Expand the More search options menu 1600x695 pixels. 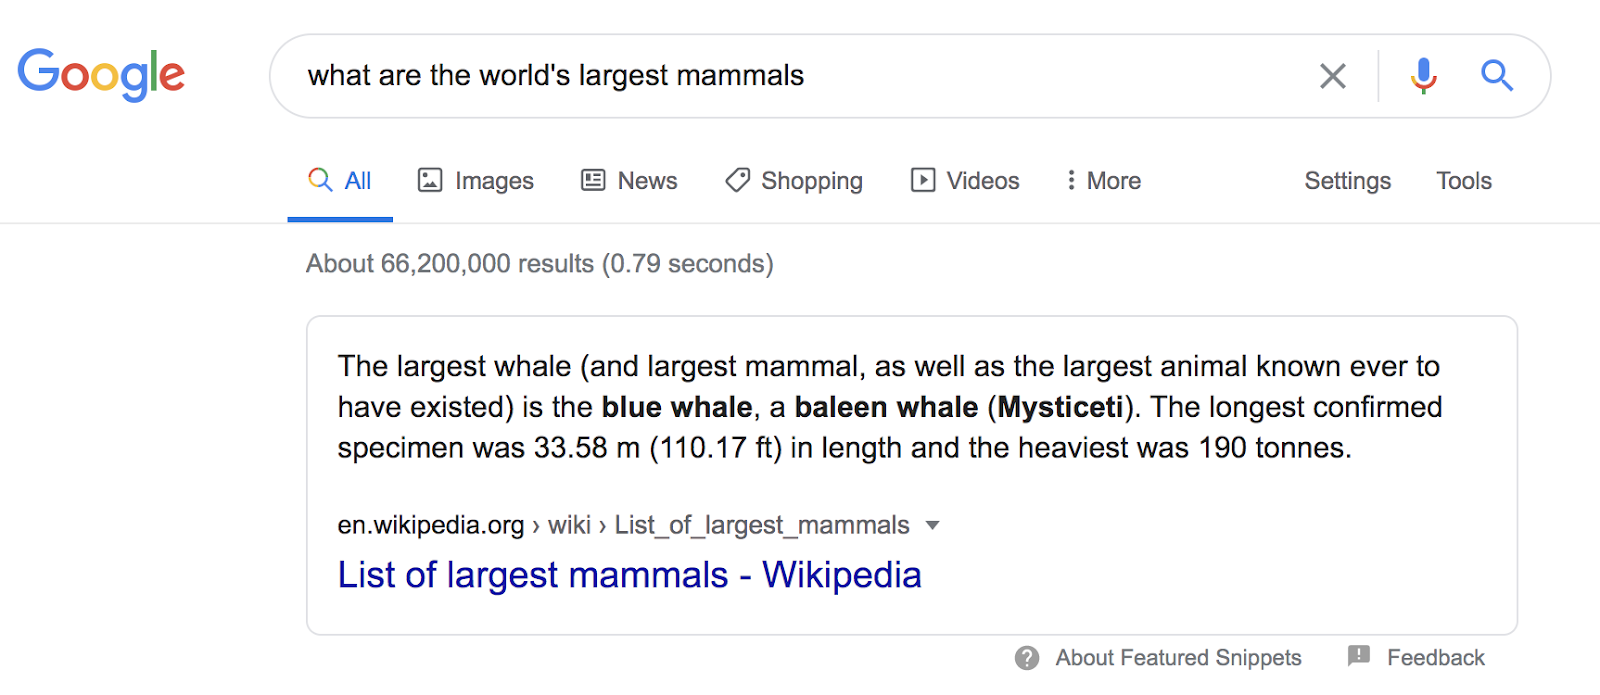click(x=1104, y=181)
